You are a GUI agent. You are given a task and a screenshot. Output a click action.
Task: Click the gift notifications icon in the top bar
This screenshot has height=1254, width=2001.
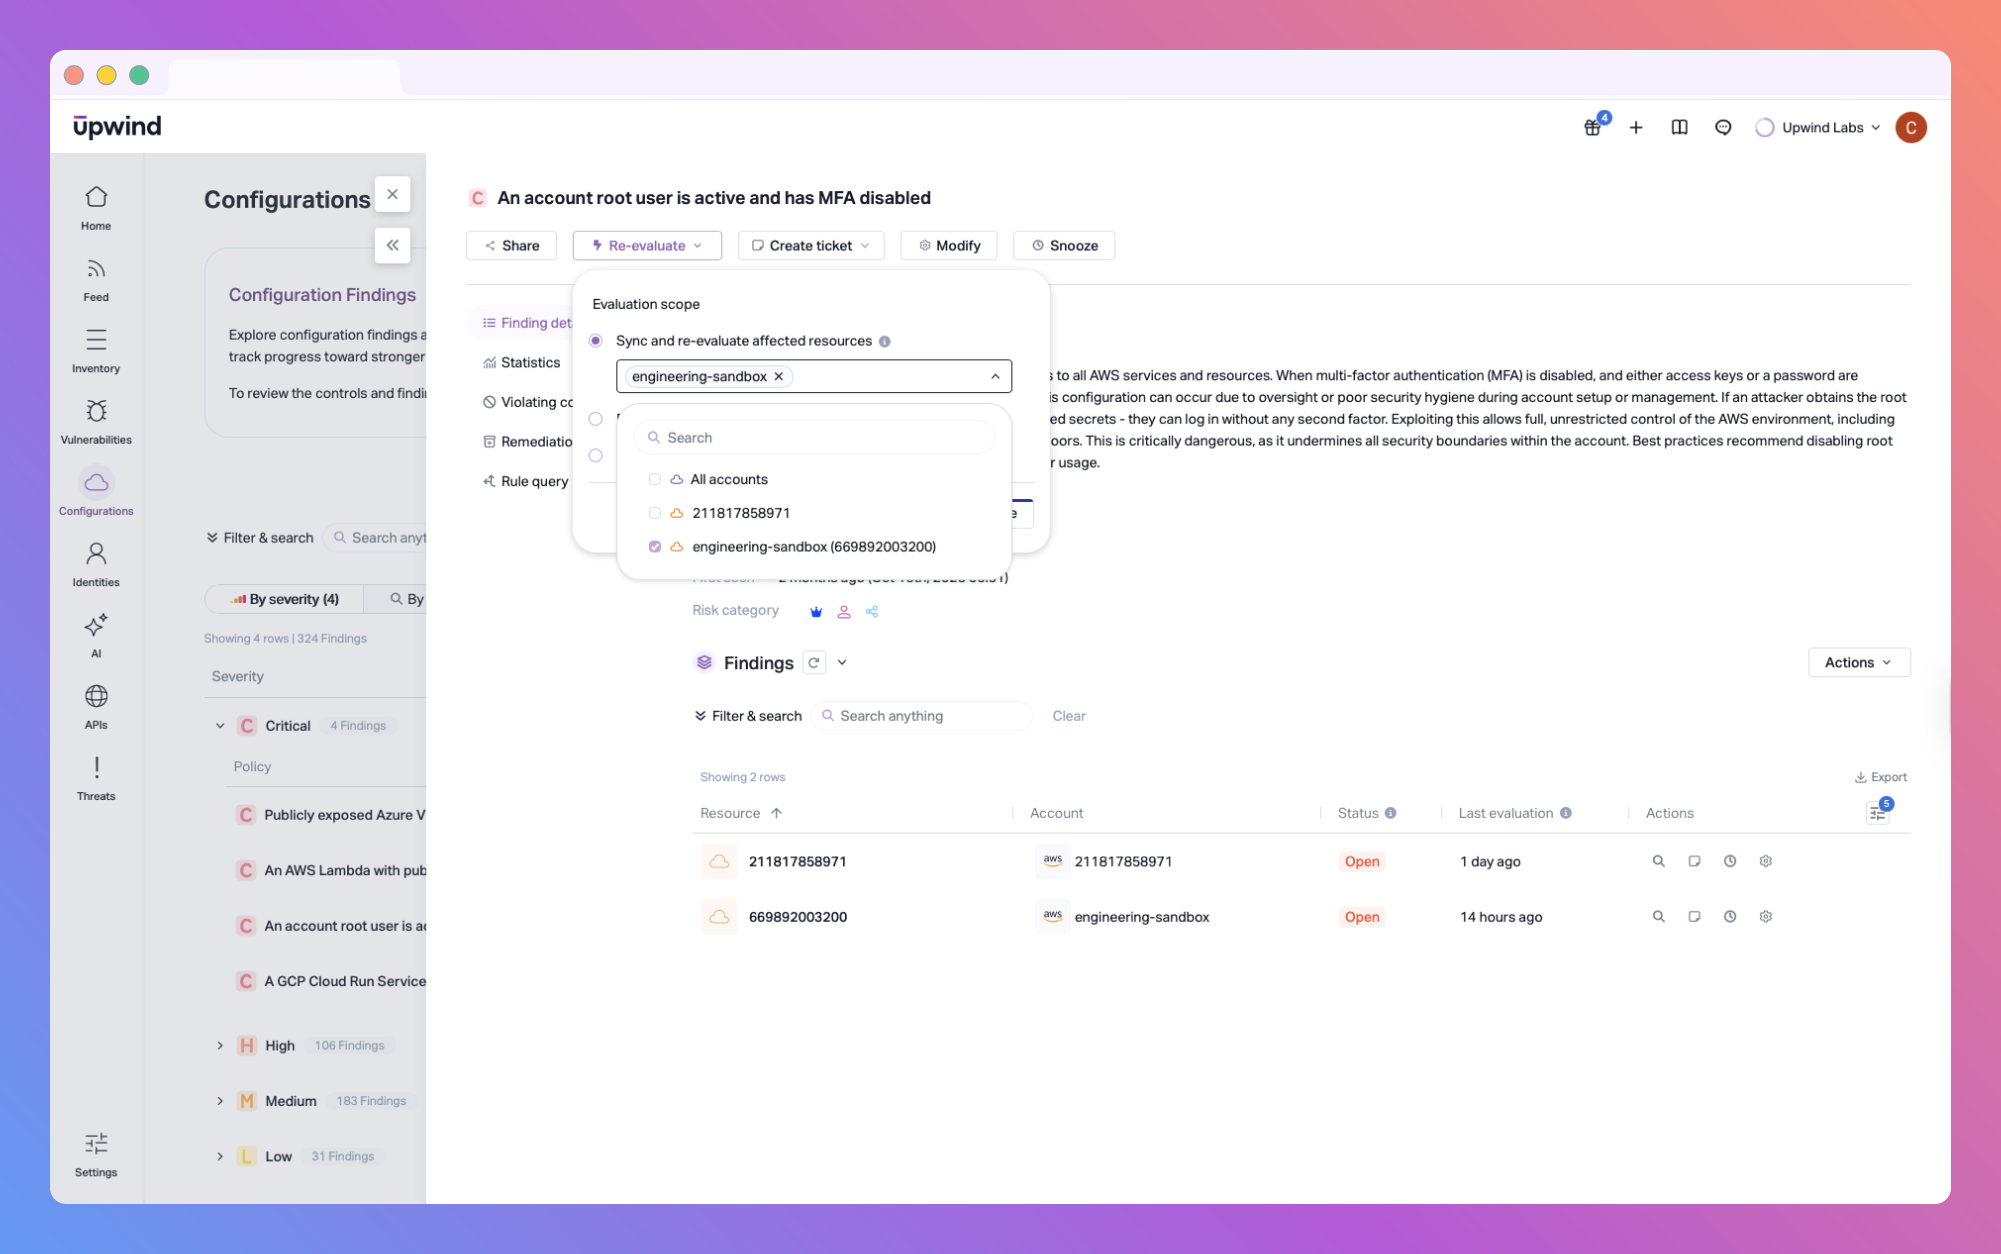pos(1592,128)
